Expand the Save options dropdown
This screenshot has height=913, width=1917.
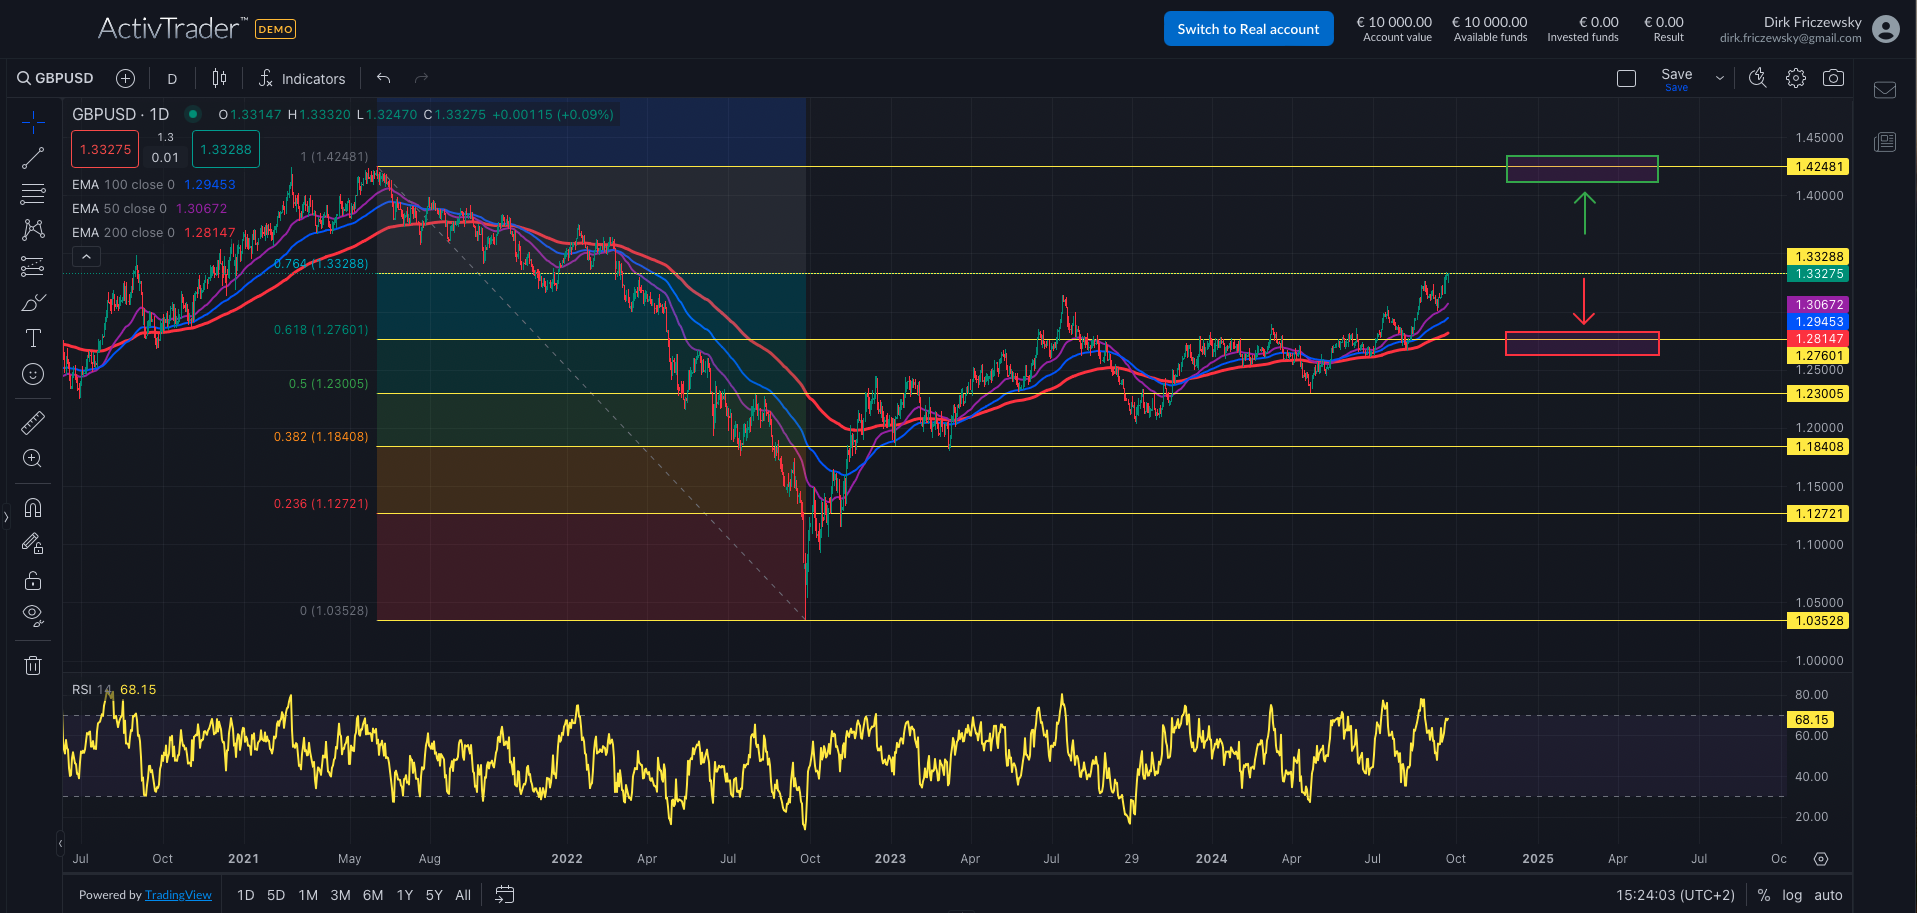point(1719,77)
